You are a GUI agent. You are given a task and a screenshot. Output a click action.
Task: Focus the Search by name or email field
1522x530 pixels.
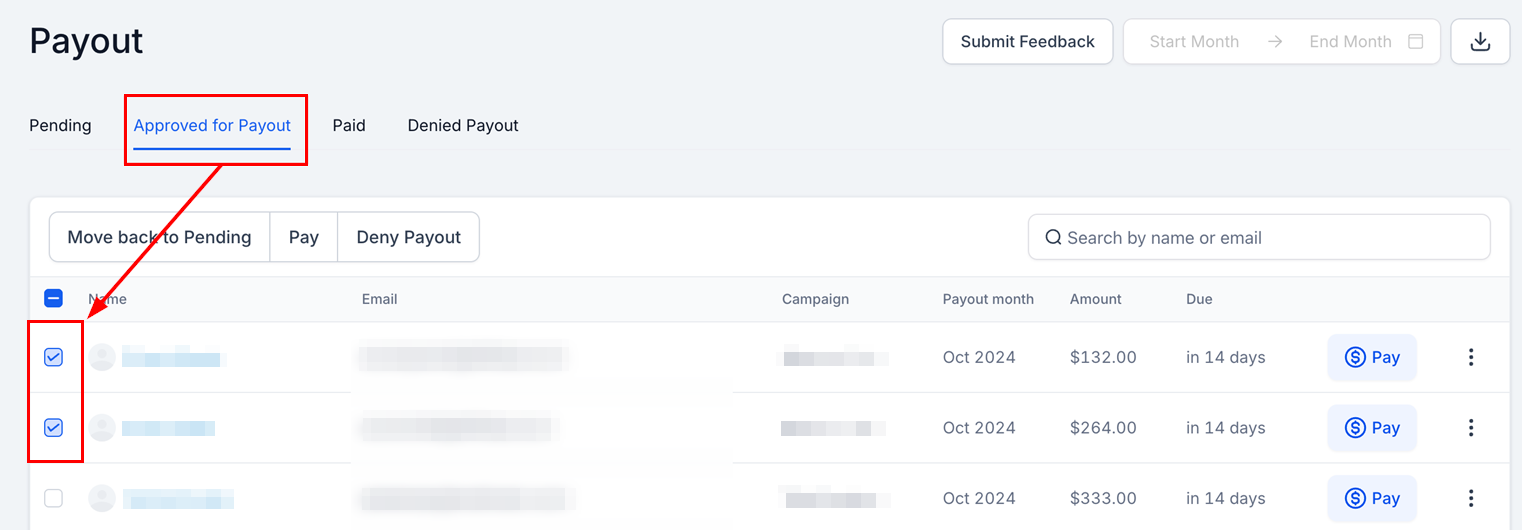(x=1260, y=238)
